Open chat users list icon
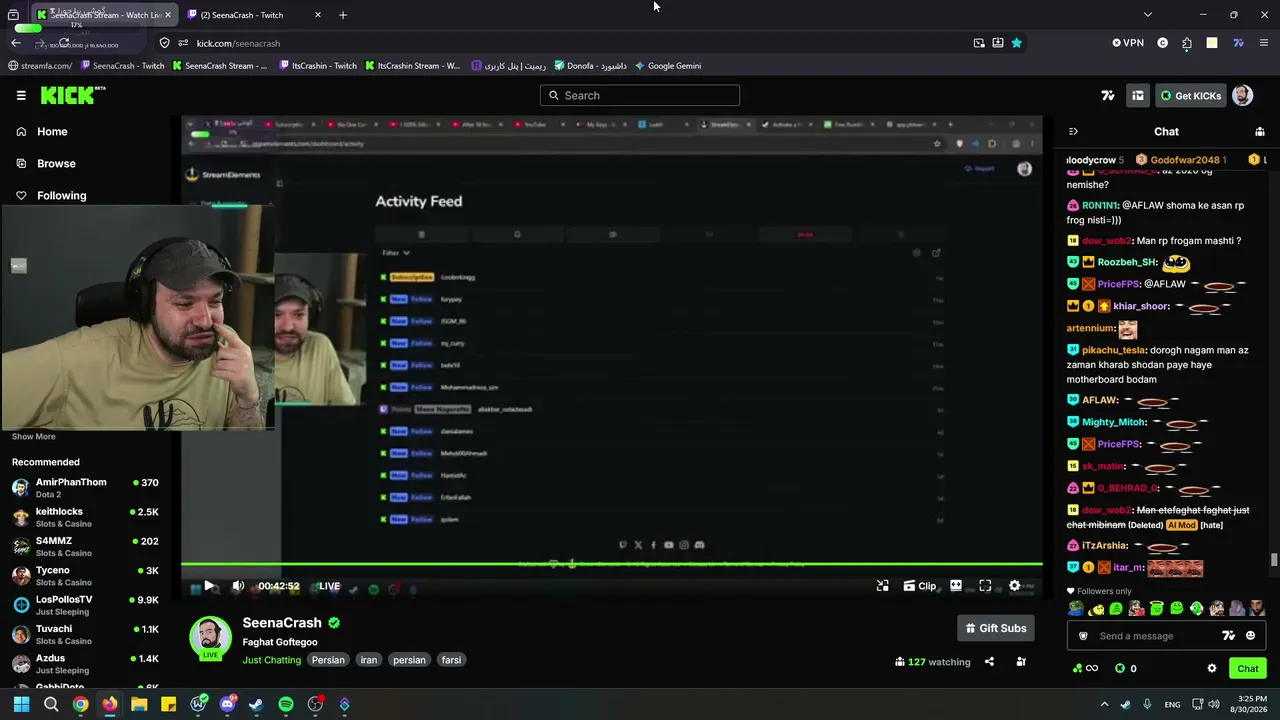1280x720 pixels. [1259, 131]
